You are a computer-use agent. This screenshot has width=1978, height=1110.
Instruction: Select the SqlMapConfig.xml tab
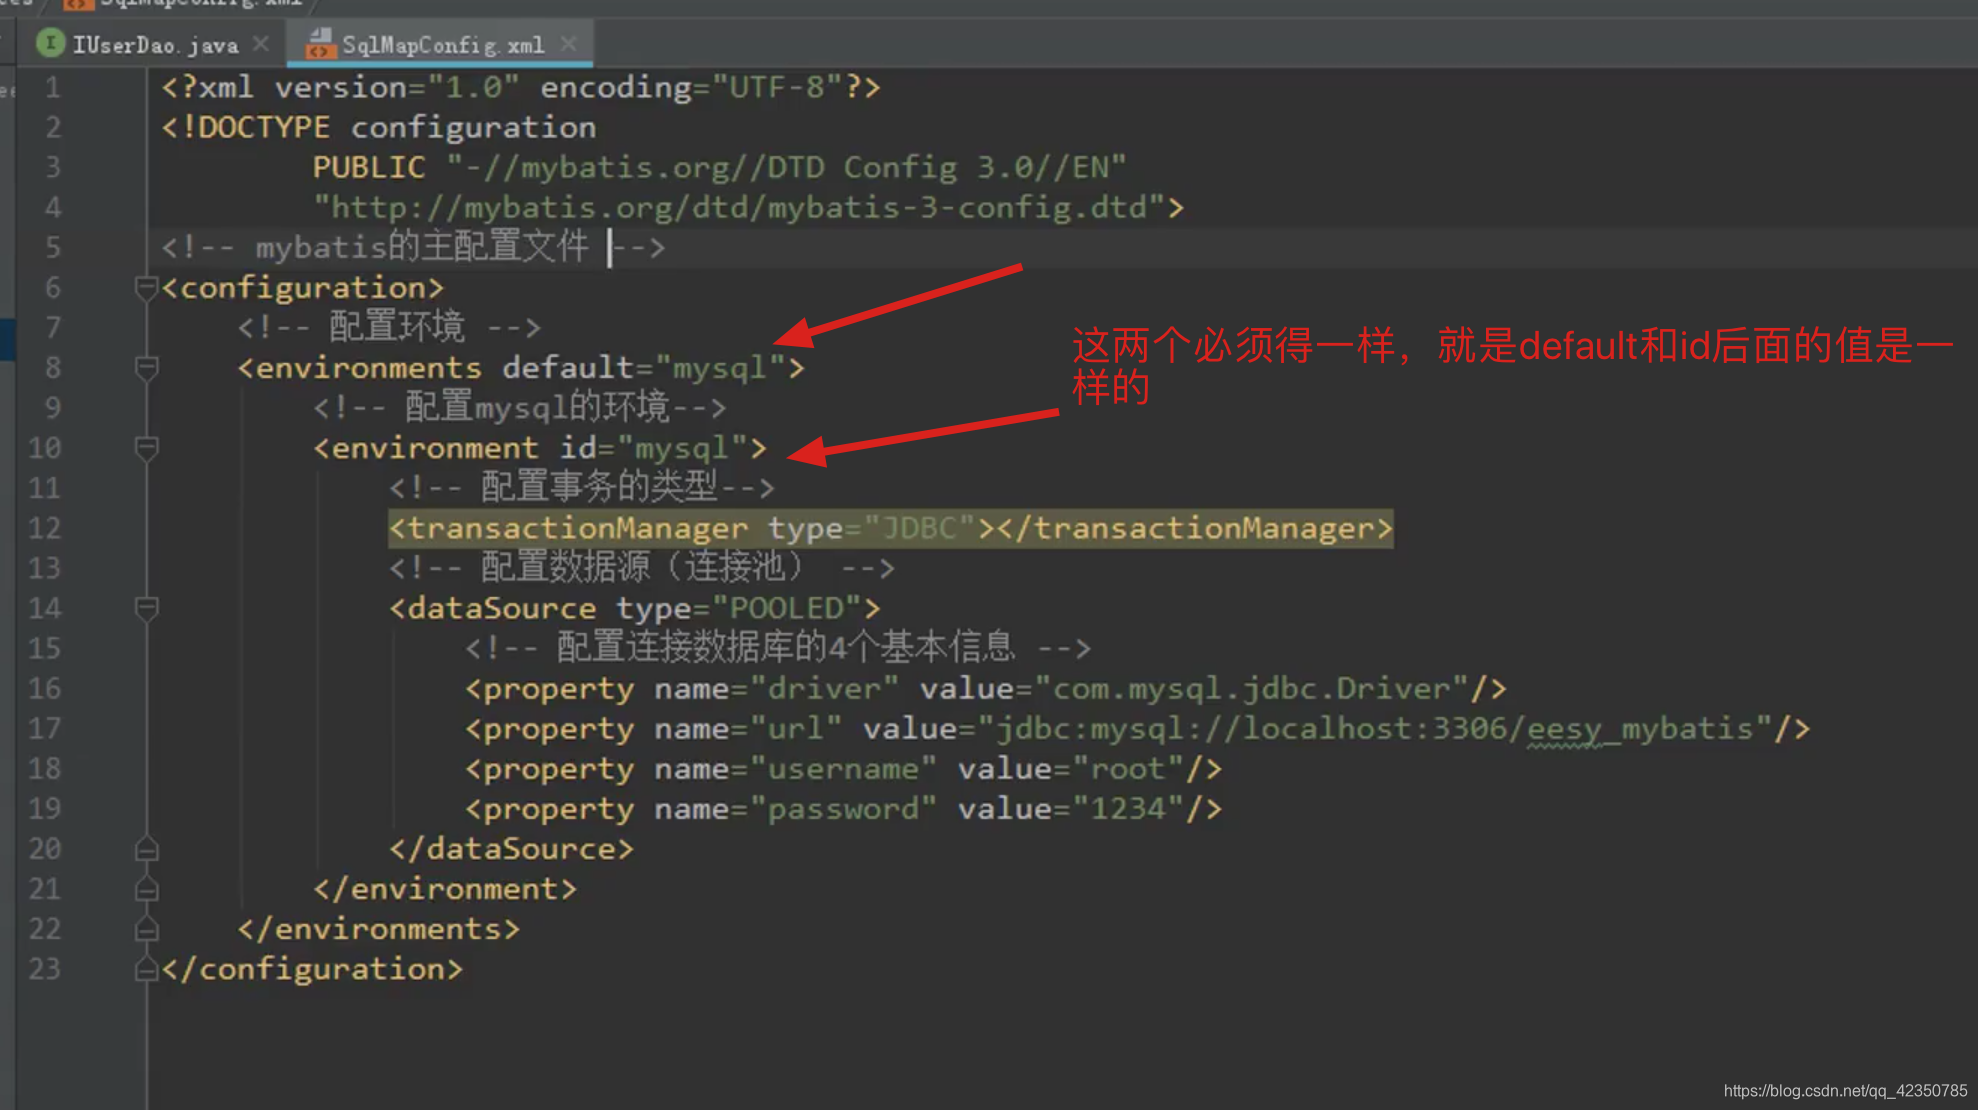[x=442, y=45]
